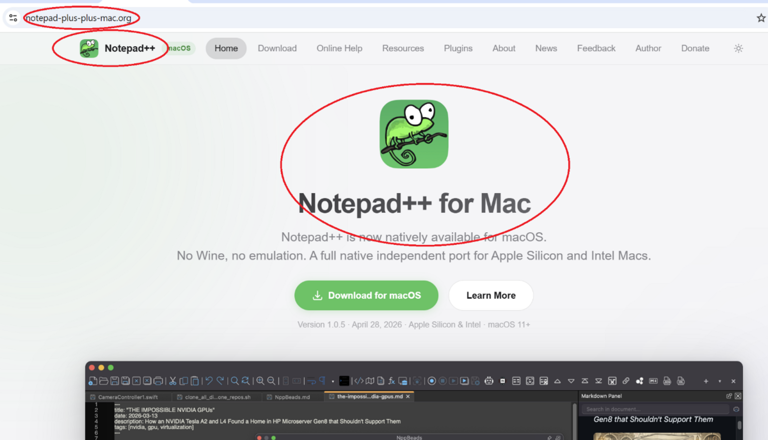Image resolution: width=768 pixels, height=440 pixels.
Task: Toggle the light/dark theme sun icon
Action: point(738,49)
